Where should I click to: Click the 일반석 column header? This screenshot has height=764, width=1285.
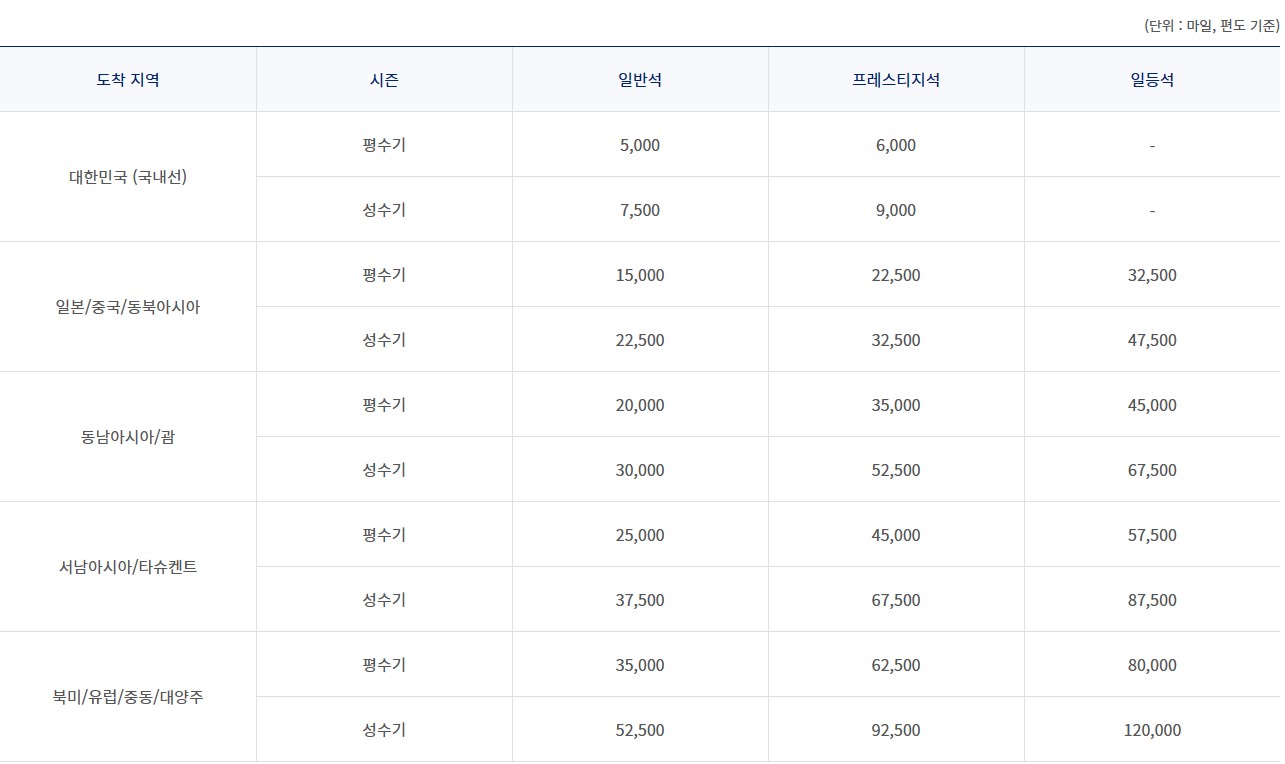click(x=639, y=80)
